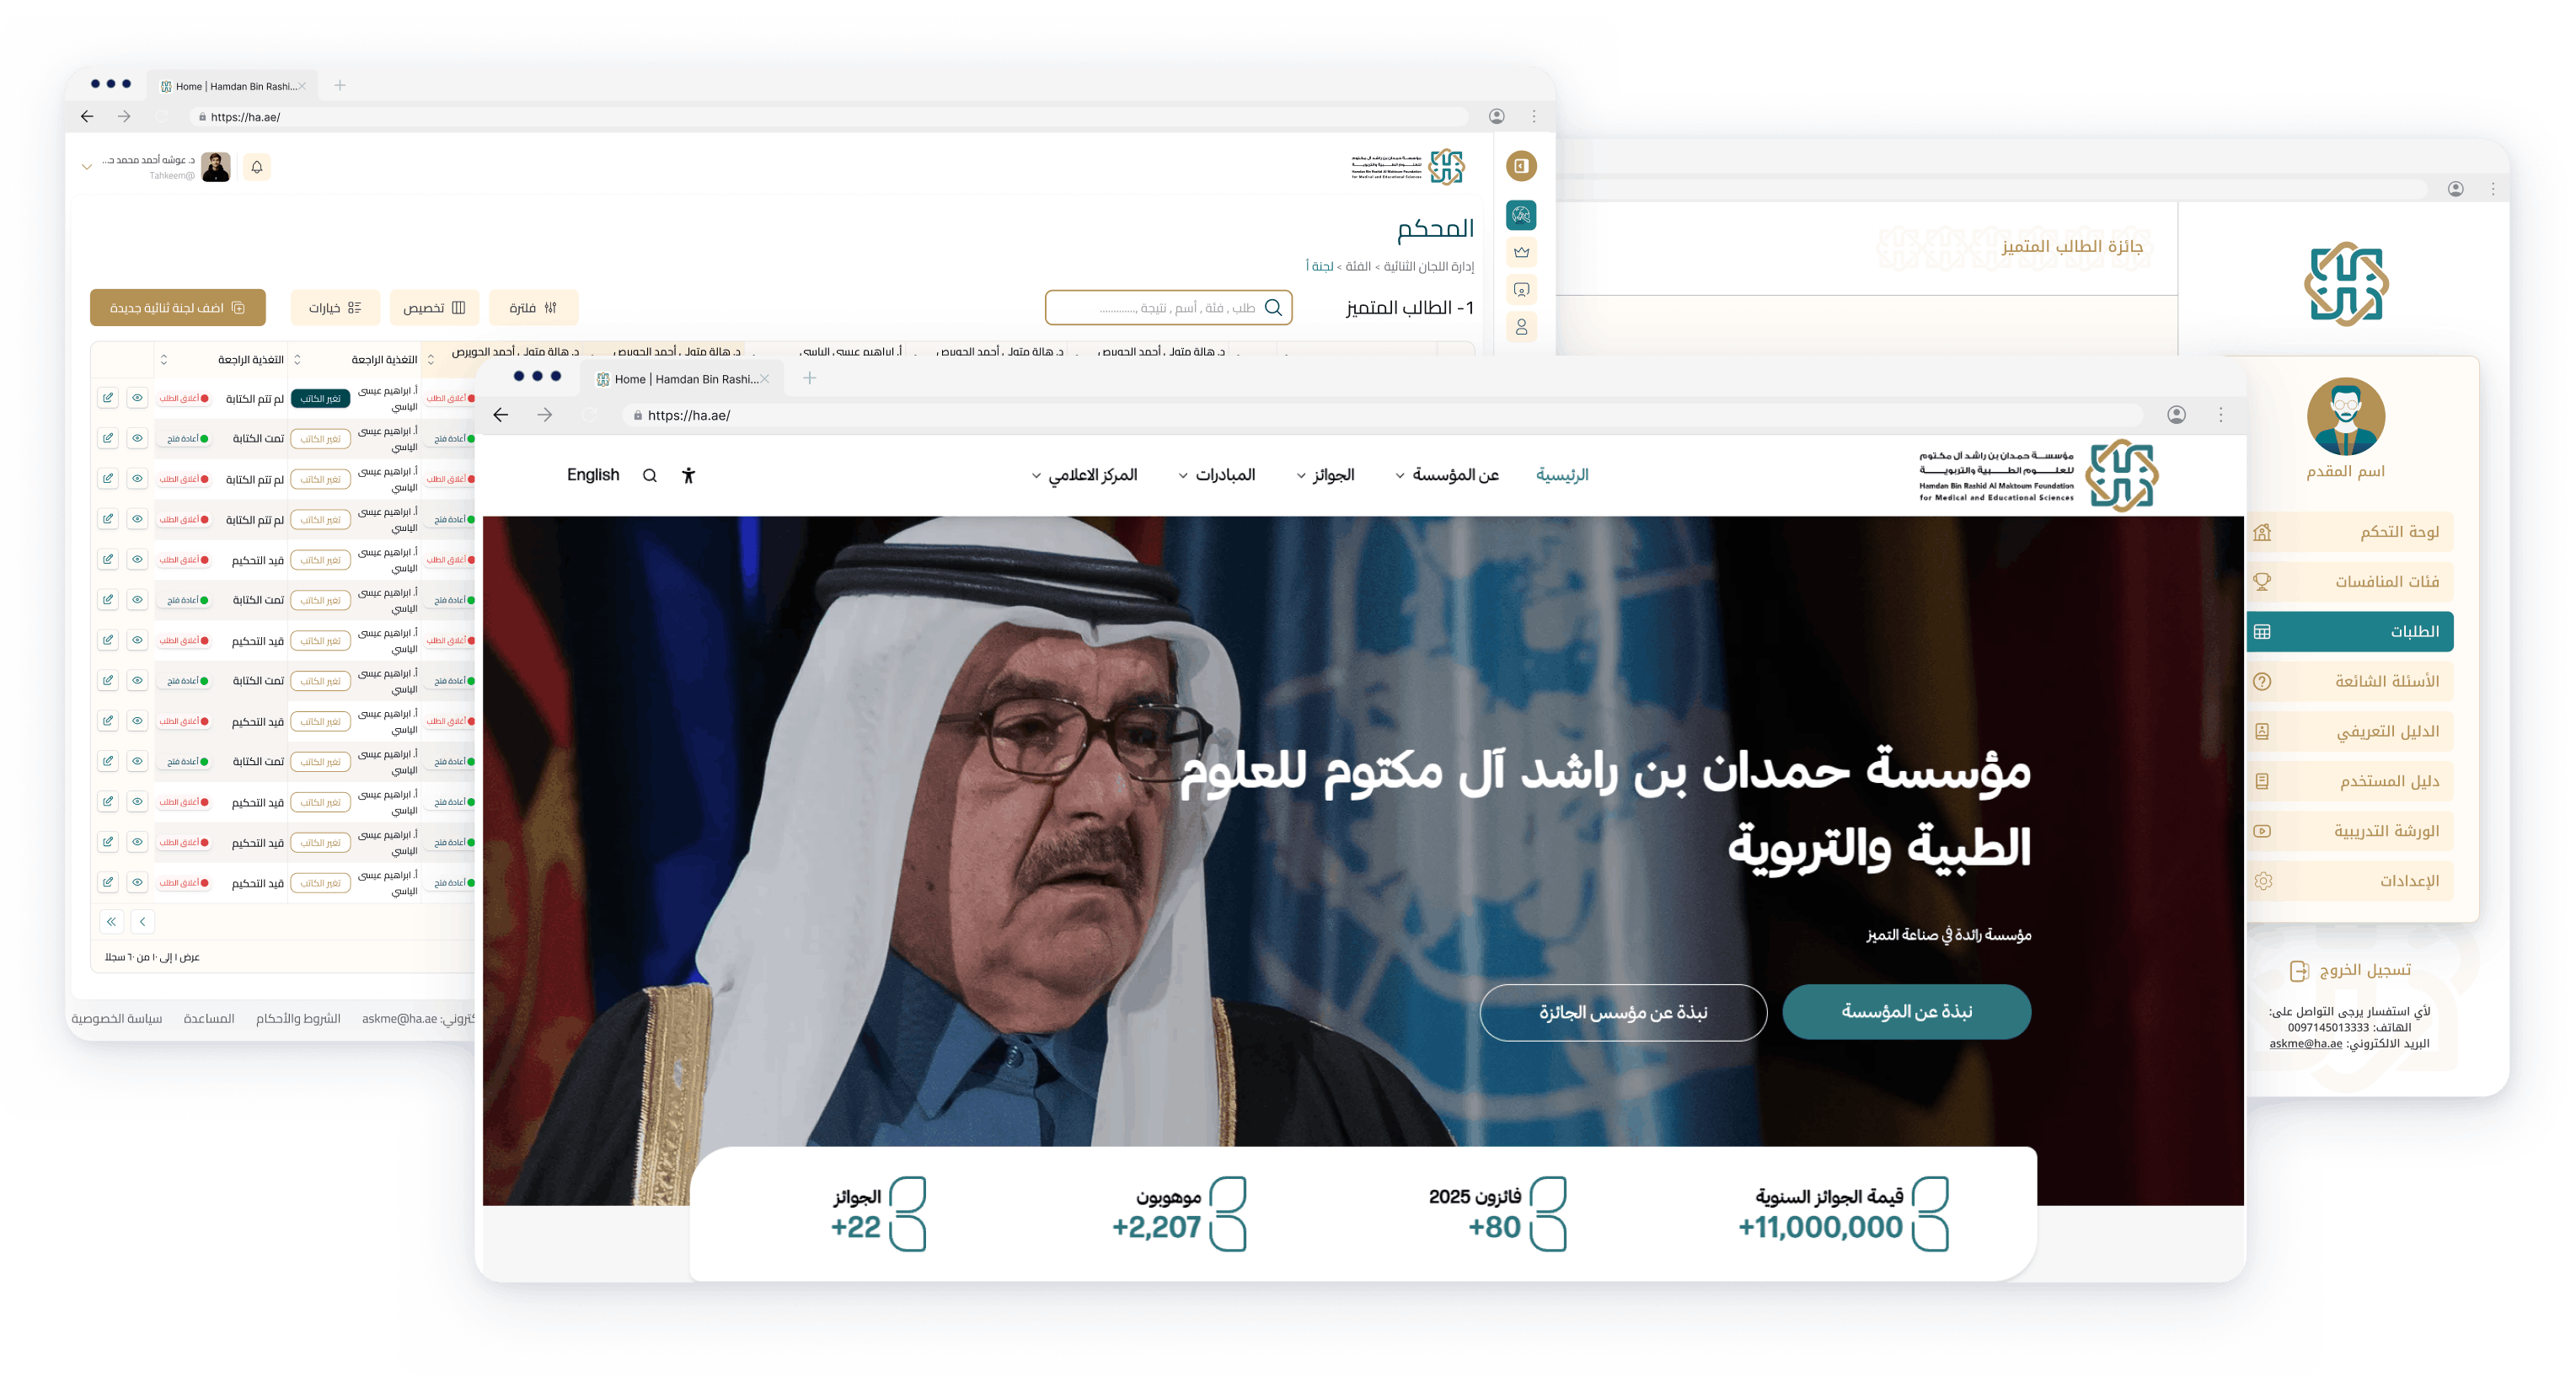Image resolution: width=2576 pixels, height=1377 pixels.
Task: Open the accessibility options icon beside search
Action: click(x=688, y=475)
